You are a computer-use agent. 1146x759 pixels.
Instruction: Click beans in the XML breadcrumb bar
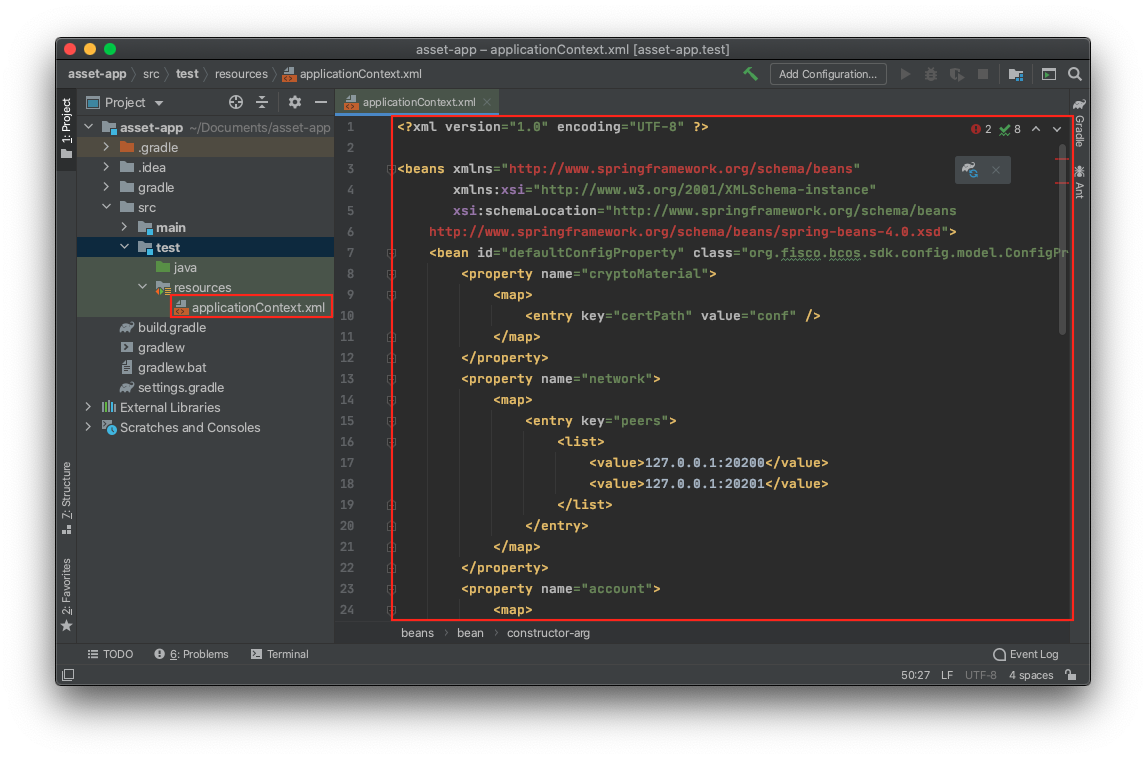pyautogui.click(x=417, y=633)
